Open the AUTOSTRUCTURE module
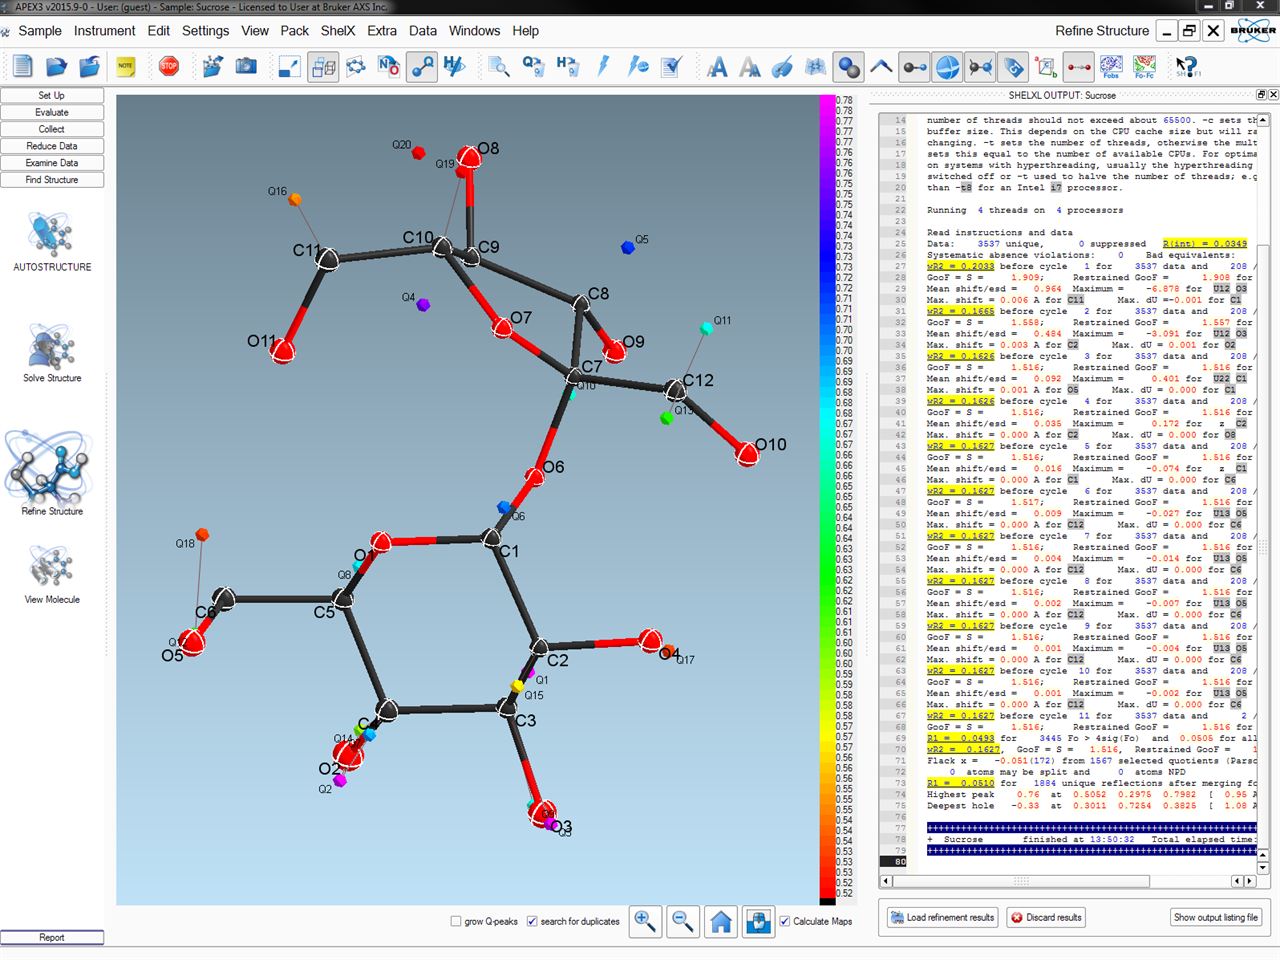1280x960 pixels. [x=52, y=240]
